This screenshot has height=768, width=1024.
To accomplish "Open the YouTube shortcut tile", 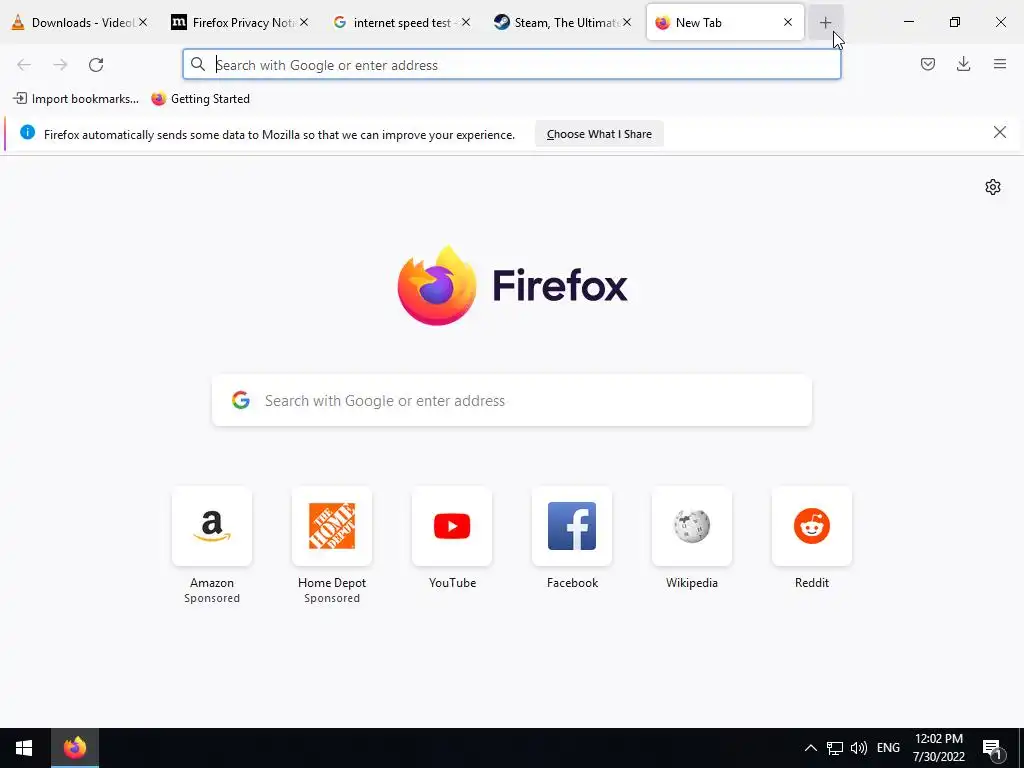I will (452, 526).
